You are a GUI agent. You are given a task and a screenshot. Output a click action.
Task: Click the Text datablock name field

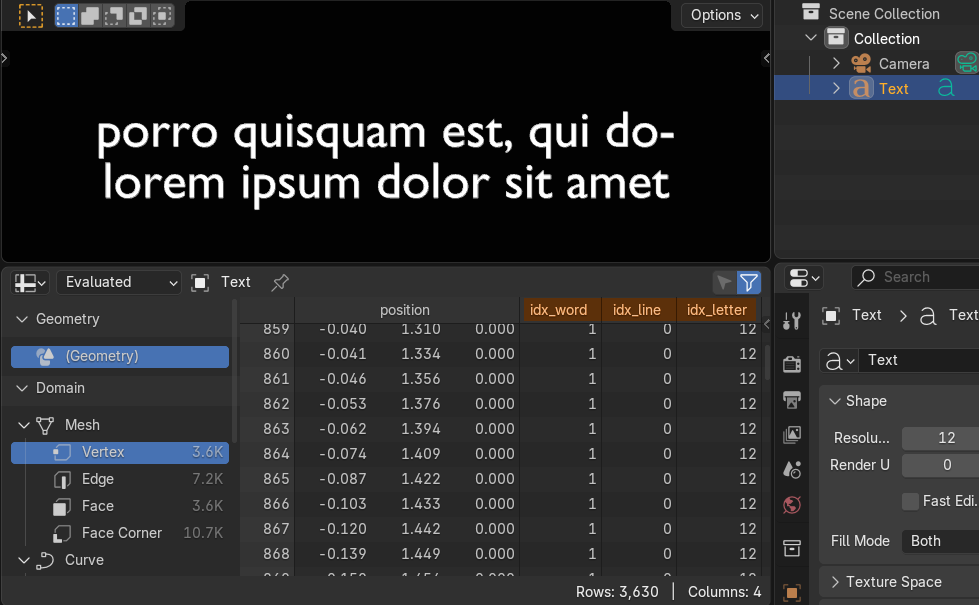919,360
